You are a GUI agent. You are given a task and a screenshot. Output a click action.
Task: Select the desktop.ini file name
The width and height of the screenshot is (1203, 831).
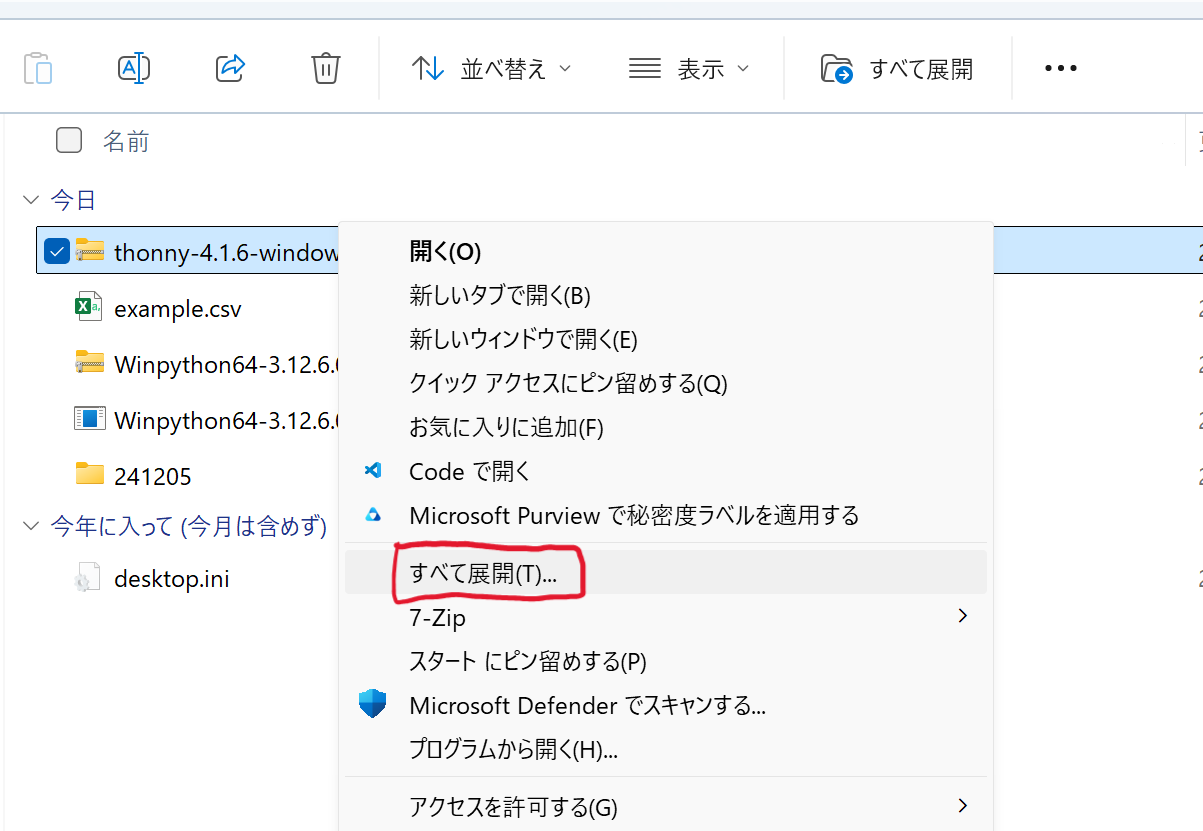click(172, 579)
